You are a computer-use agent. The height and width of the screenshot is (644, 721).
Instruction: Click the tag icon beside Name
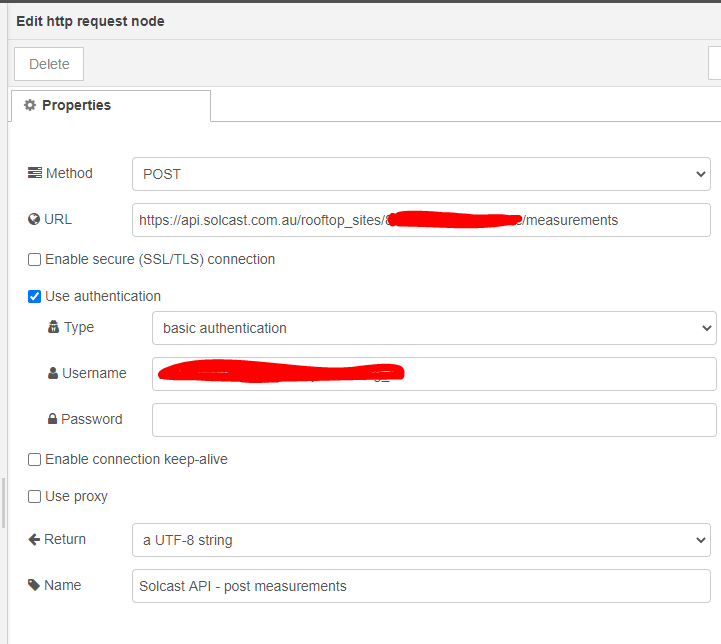point(34,585)
